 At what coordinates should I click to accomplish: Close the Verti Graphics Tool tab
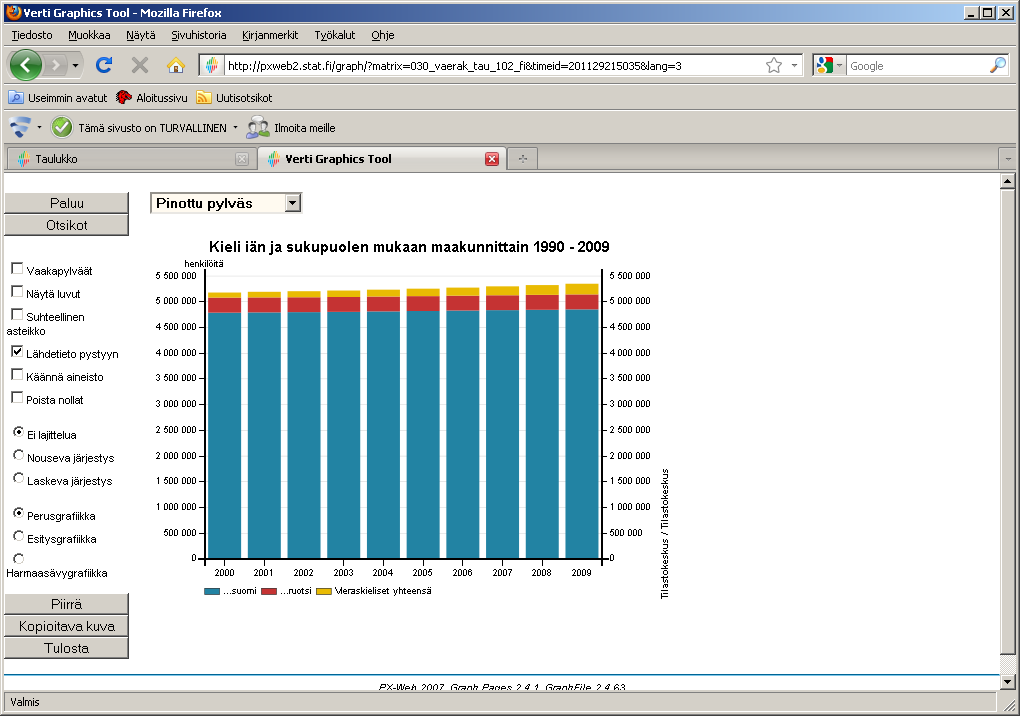pos(492,159)
